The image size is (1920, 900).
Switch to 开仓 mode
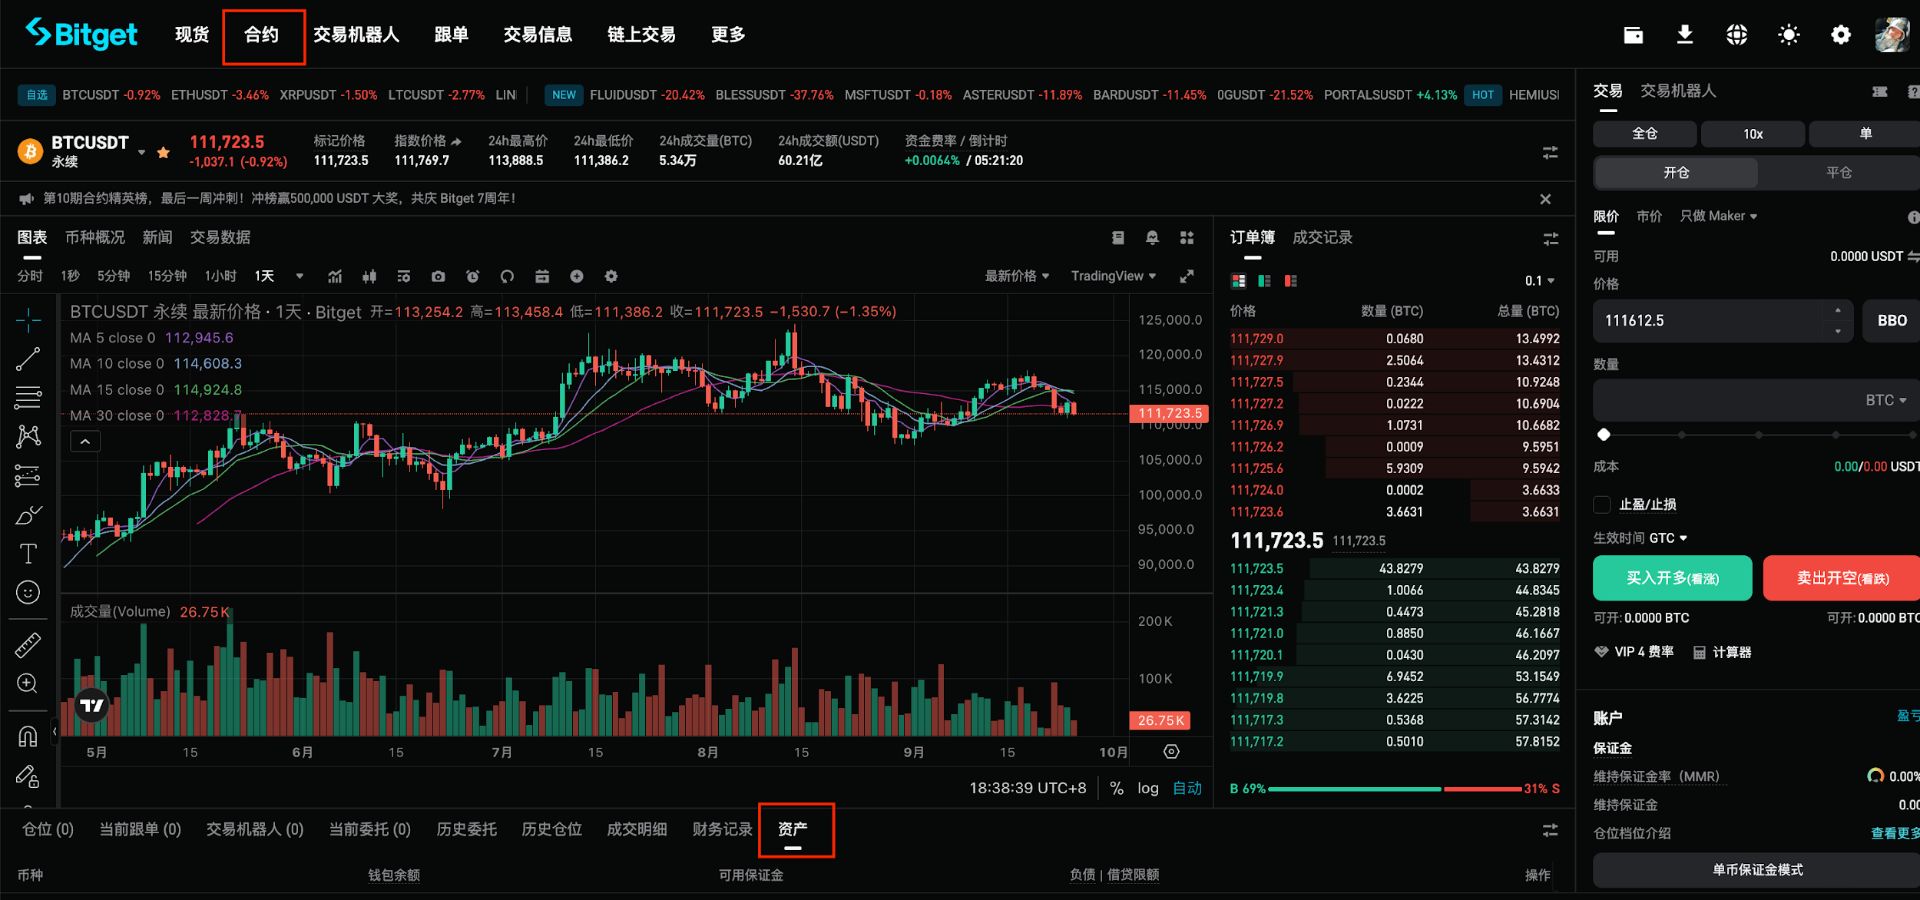coord(1676,173)
